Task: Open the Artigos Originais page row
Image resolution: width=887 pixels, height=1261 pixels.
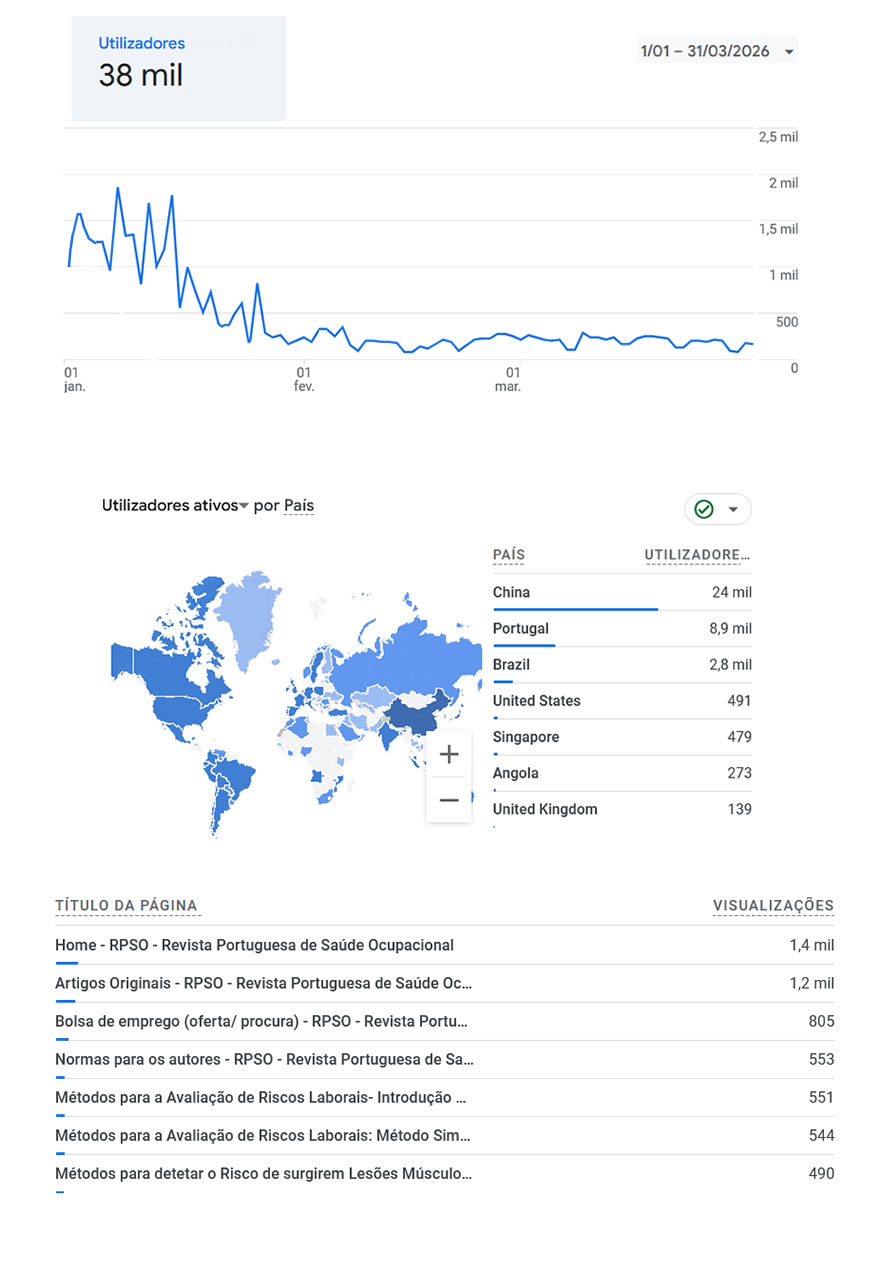Action: [263, 983]
